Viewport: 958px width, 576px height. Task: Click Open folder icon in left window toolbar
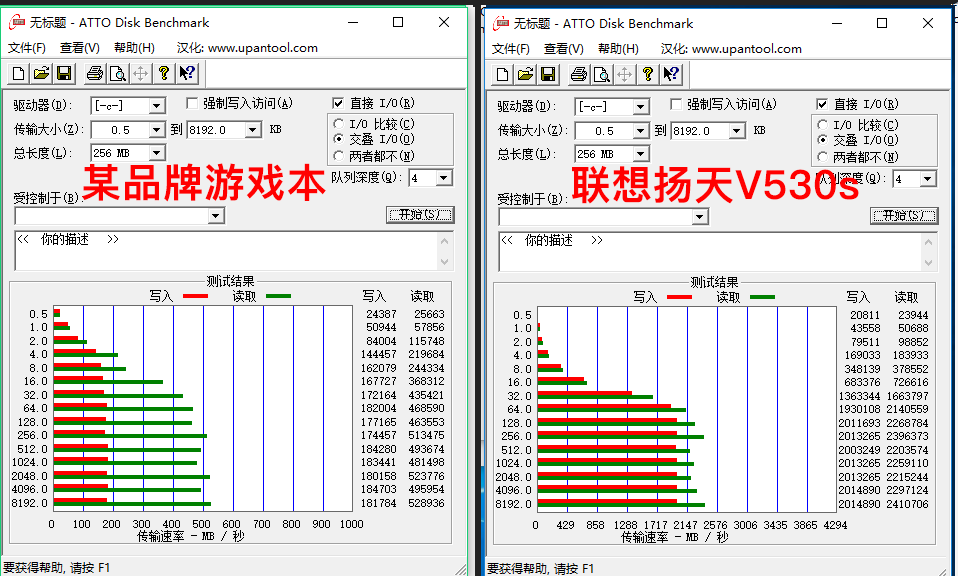41,74
